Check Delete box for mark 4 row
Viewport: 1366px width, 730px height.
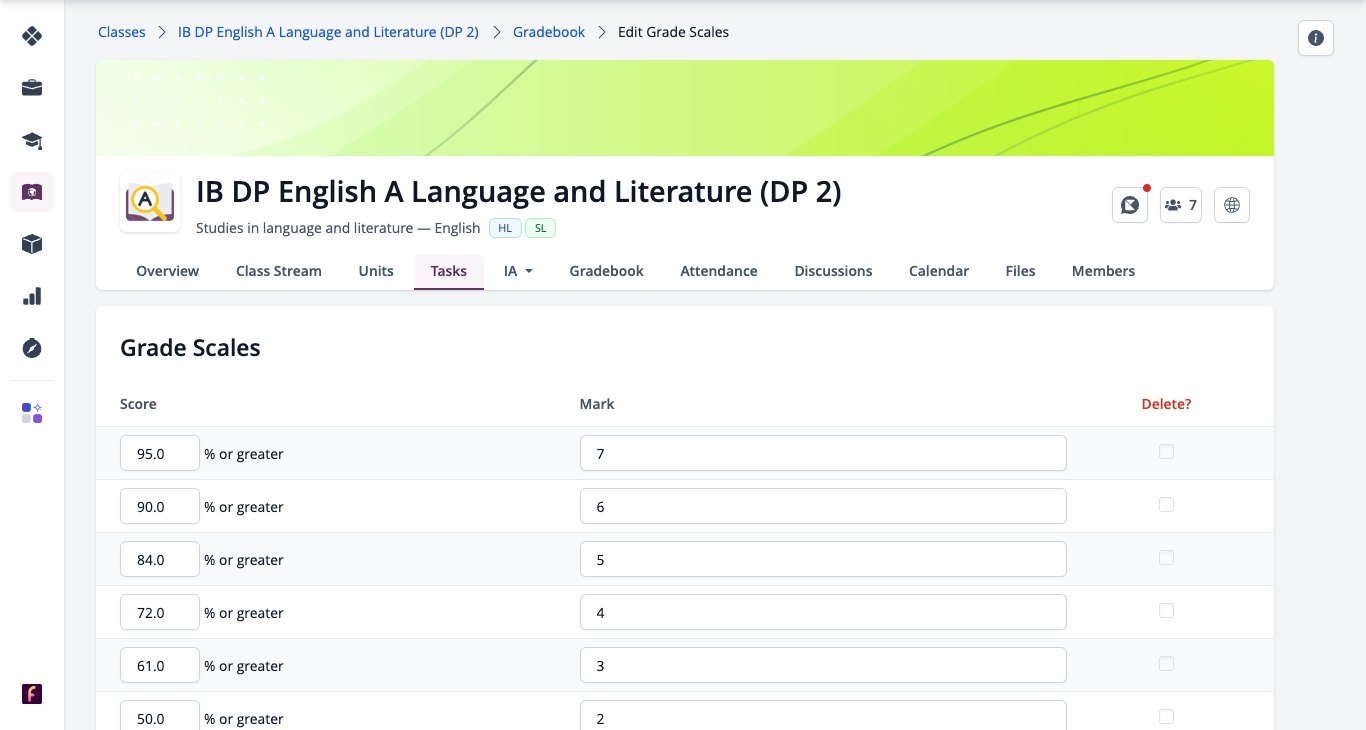[x=1166, y=611]
